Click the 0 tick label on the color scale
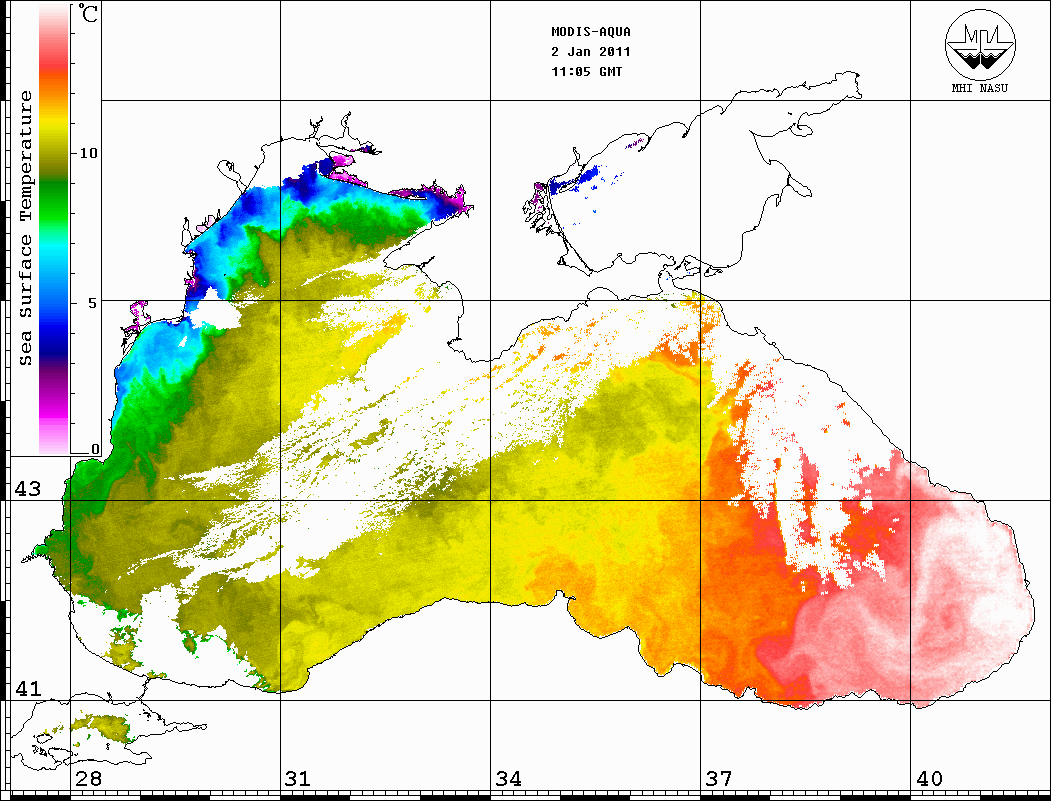This screenshot has height=801, width=1051. point(95,449)
